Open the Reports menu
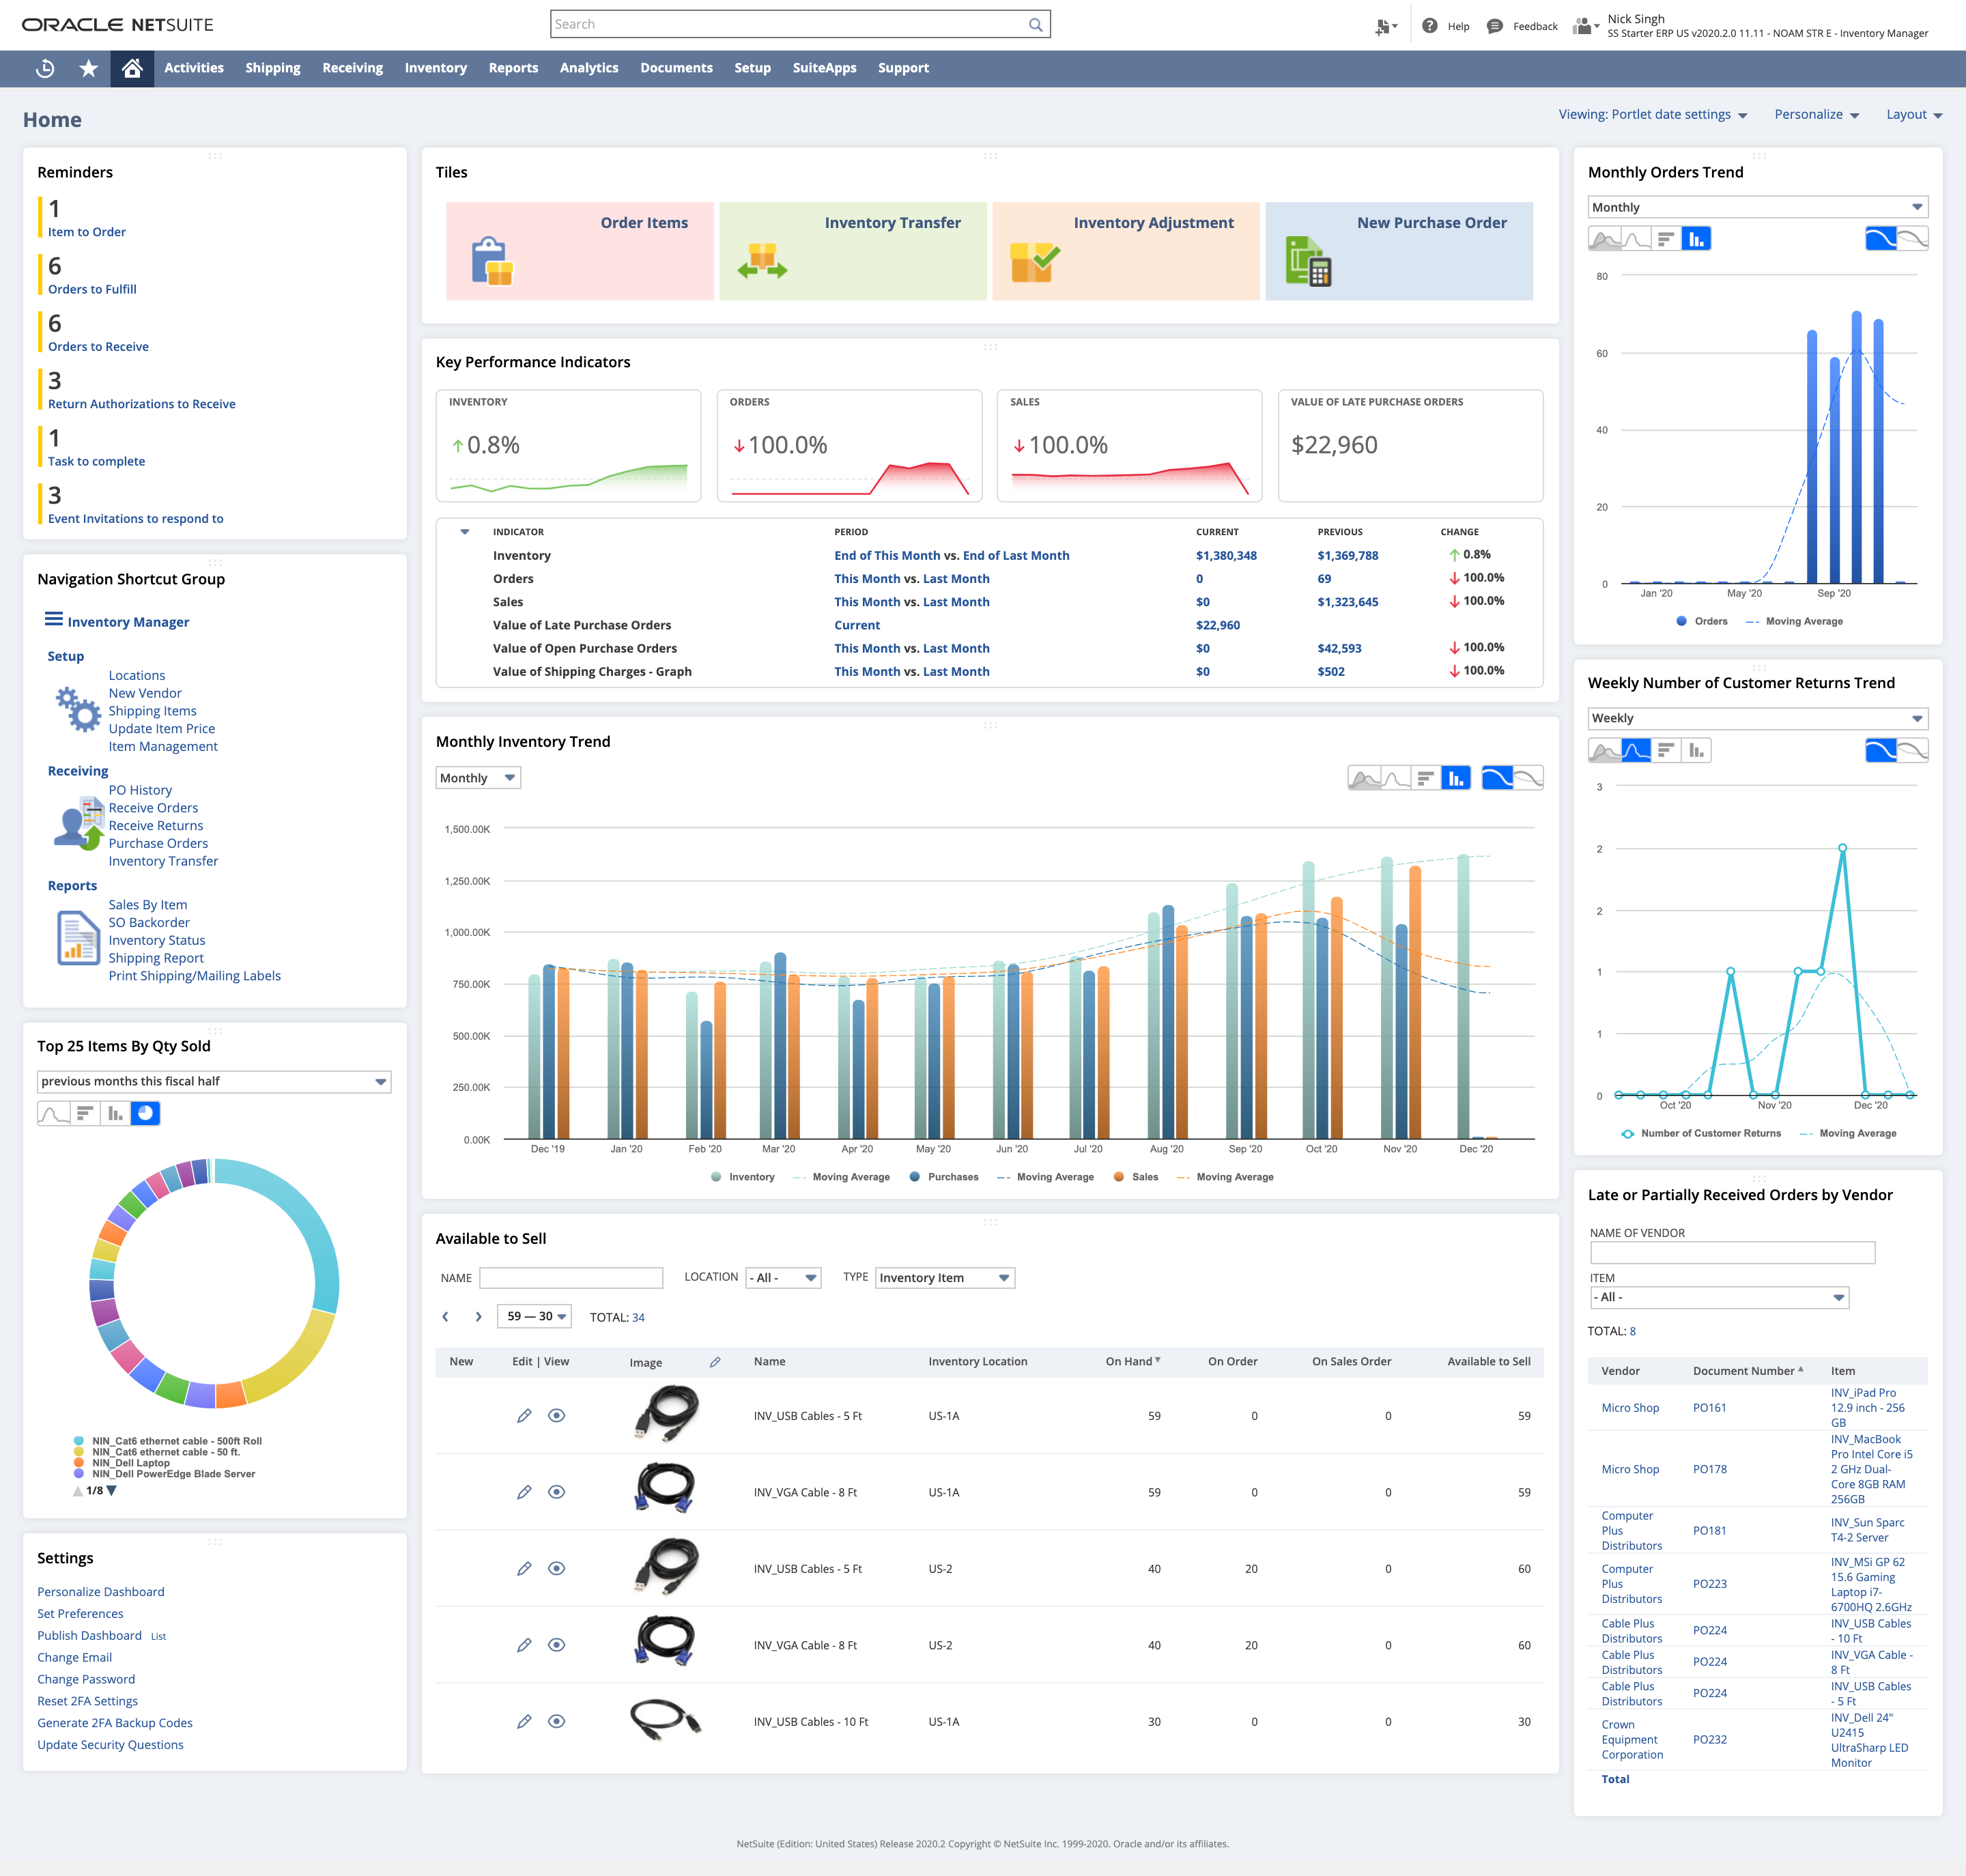This screenshot has width=1966, height=1876. click(513, 68)
